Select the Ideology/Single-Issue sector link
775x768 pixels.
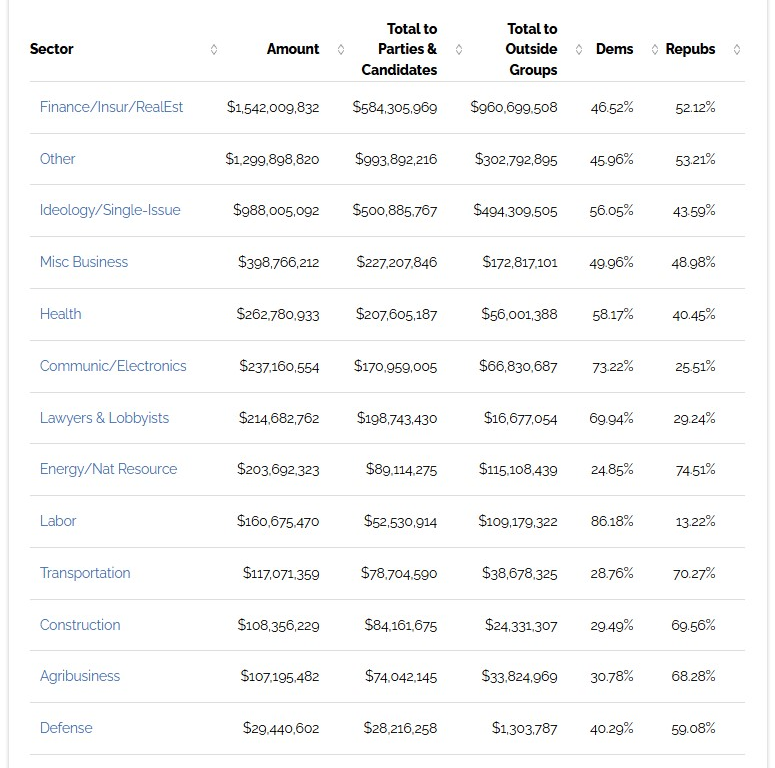pyautogui.click(x=110, y=210)
